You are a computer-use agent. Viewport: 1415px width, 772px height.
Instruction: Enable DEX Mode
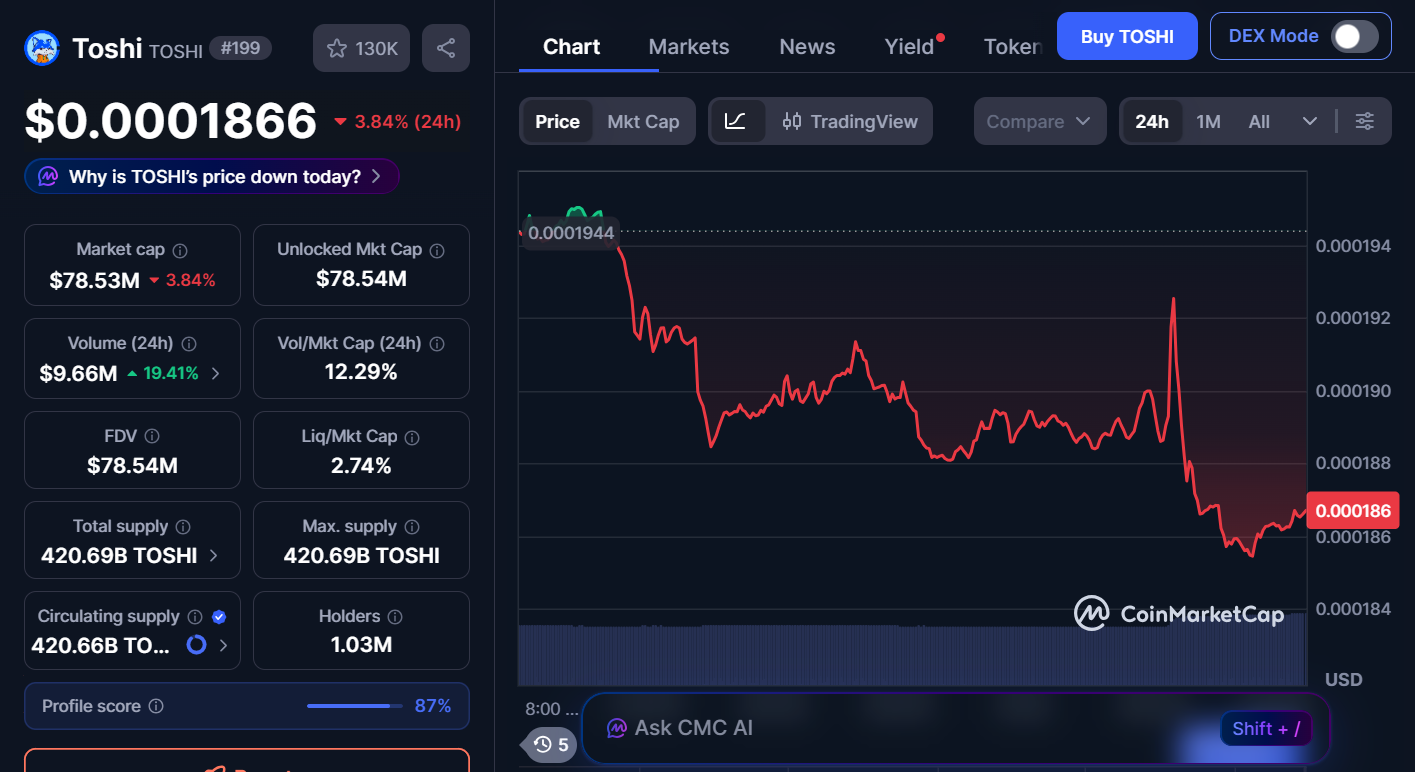1356,35
